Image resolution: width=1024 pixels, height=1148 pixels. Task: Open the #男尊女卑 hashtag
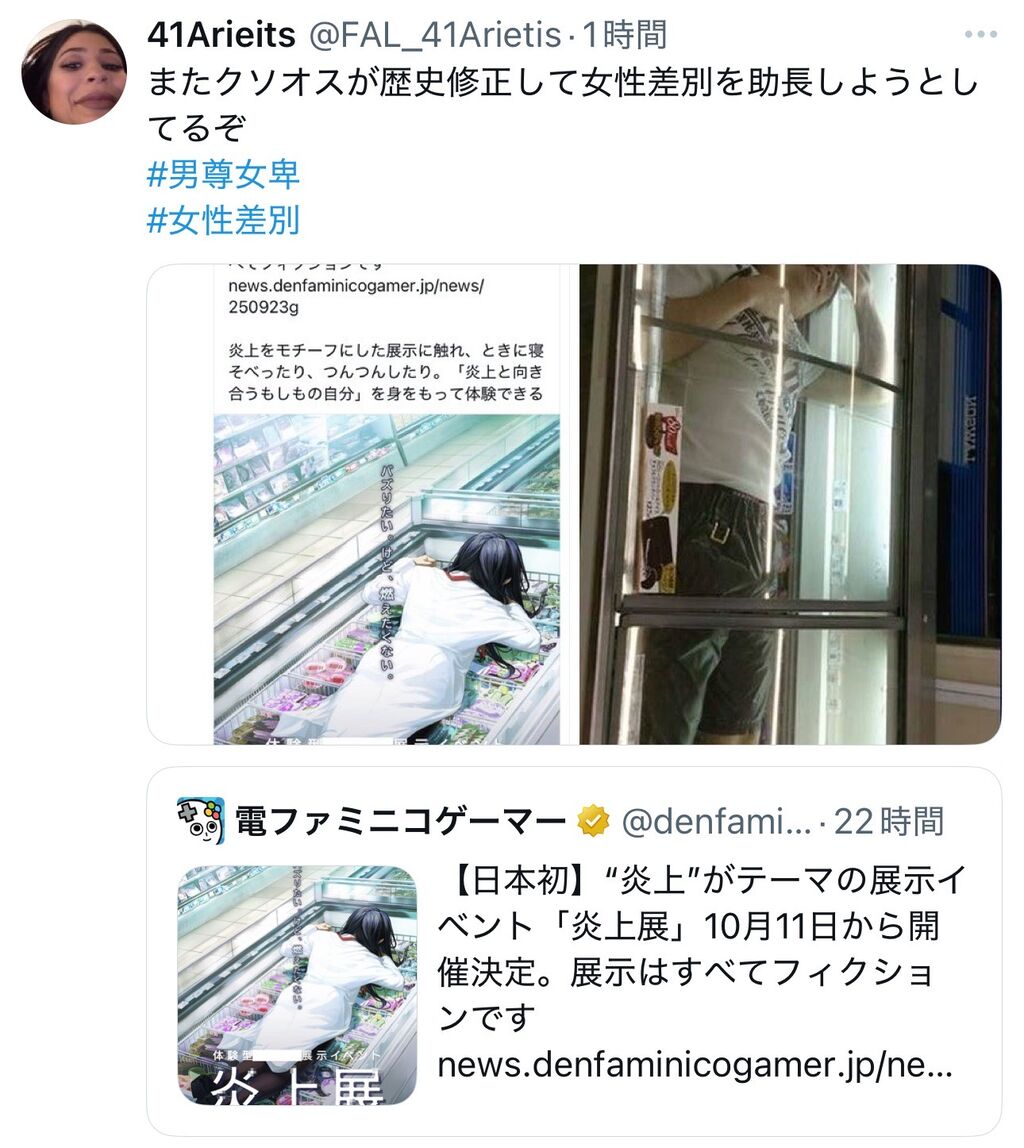[223, 174]
